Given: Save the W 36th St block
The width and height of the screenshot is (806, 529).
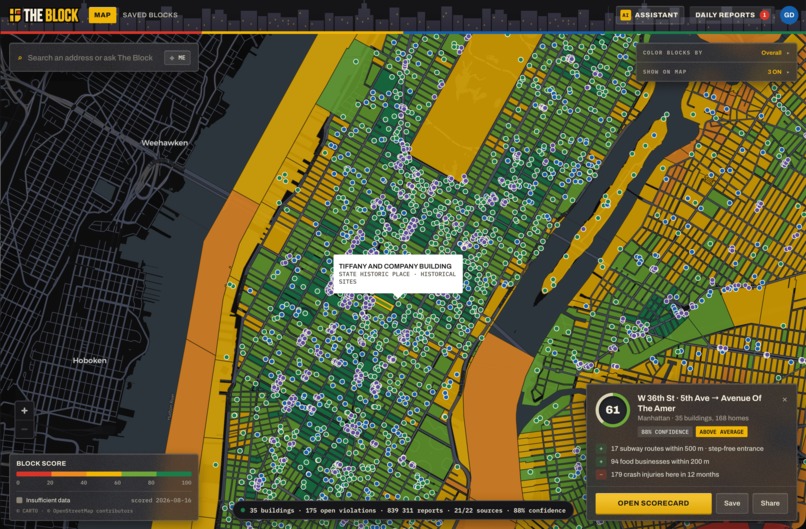Looking at the screenshot, I should coord(732,503).
